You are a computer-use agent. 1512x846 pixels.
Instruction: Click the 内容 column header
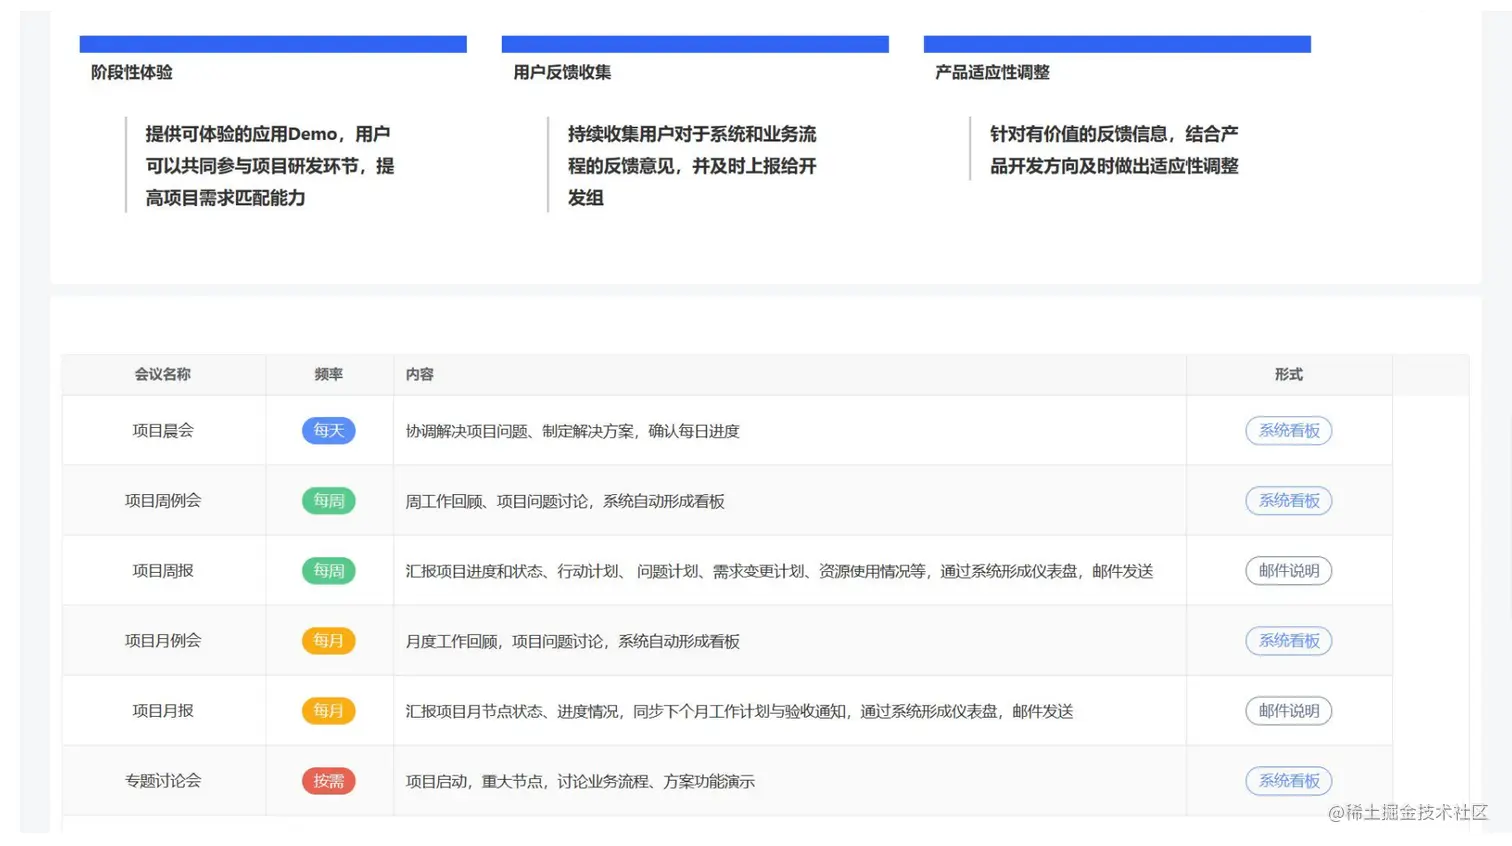[420, 374]
